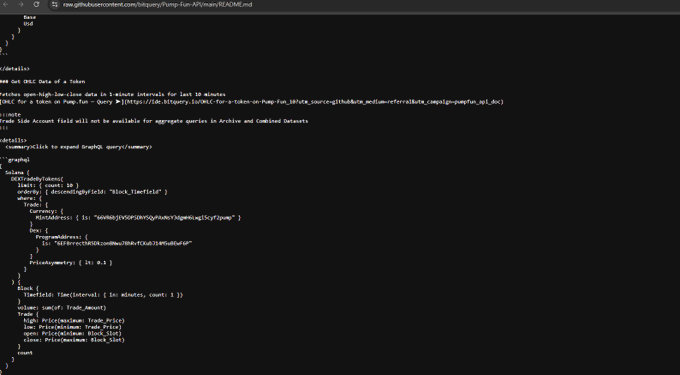Click the ide.bitquery.io OHLC query URL text
This screenshot has height=375, width=680.
(314, 102)
